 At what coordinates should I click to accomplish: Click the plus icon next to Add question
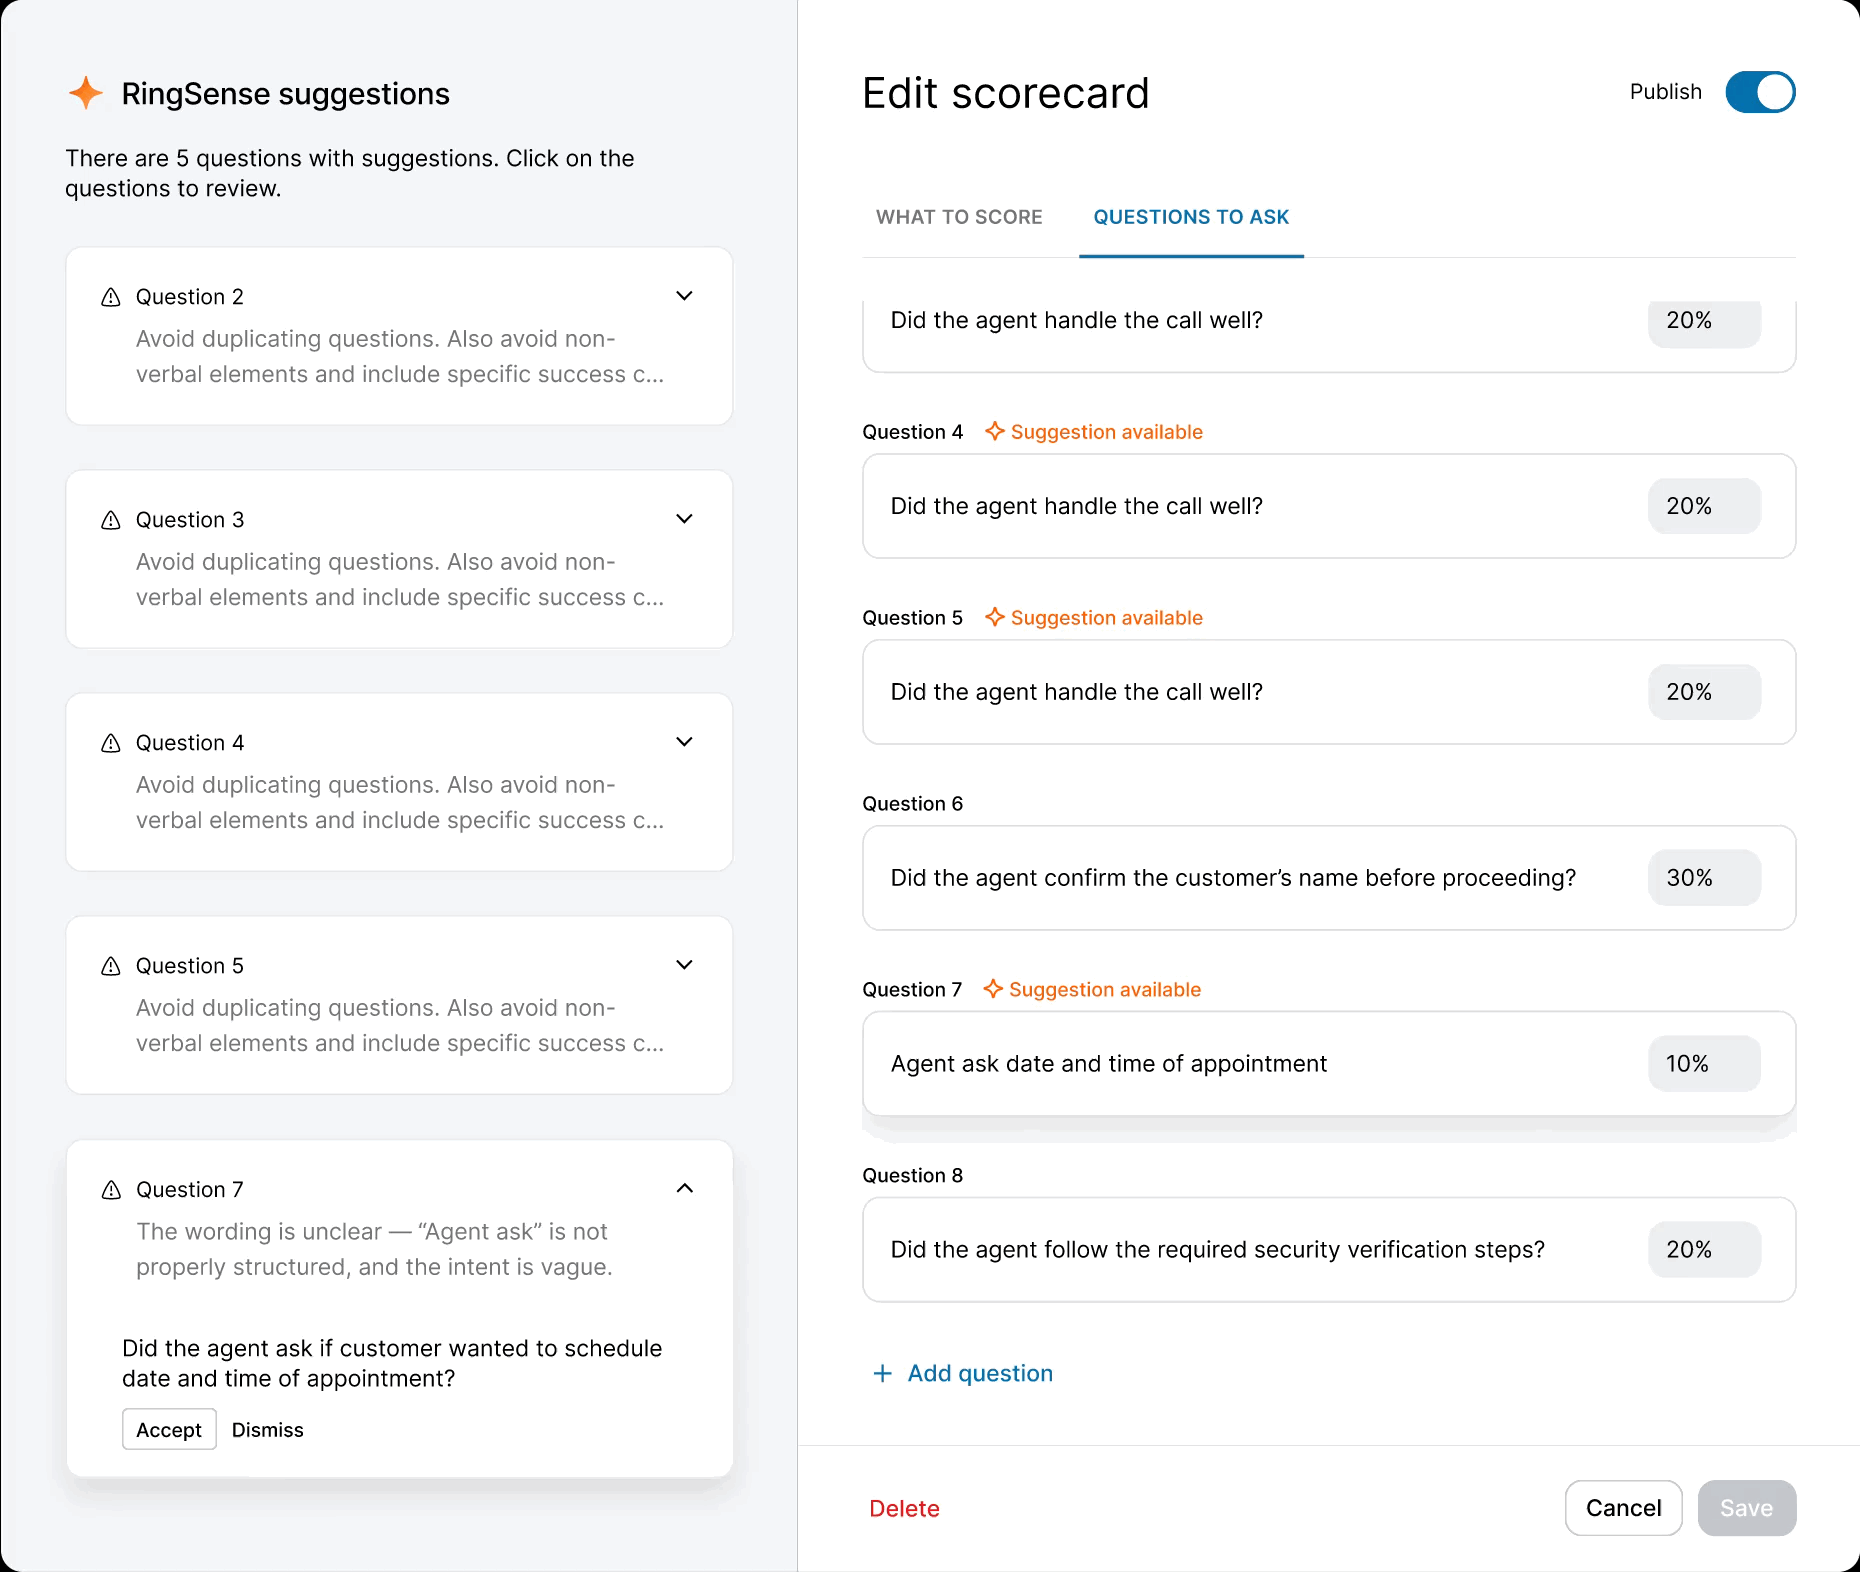point(881,1373)
